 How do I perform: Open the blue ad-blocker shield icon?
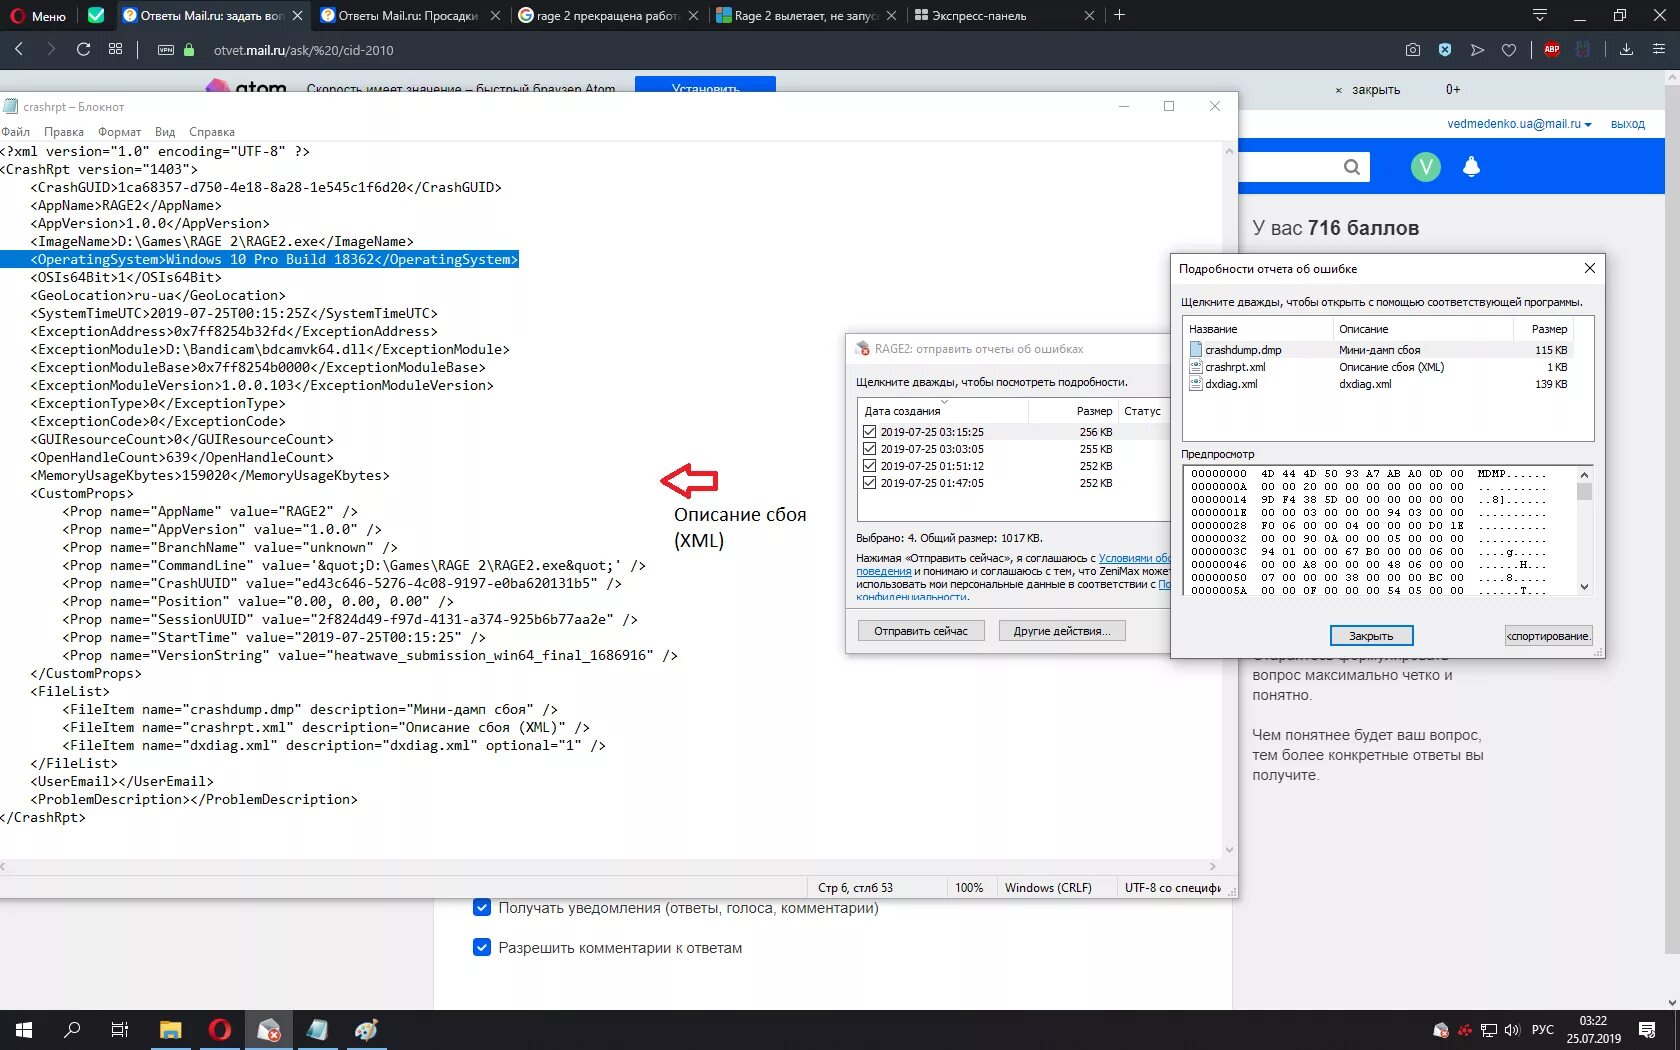coord(1445,50)
